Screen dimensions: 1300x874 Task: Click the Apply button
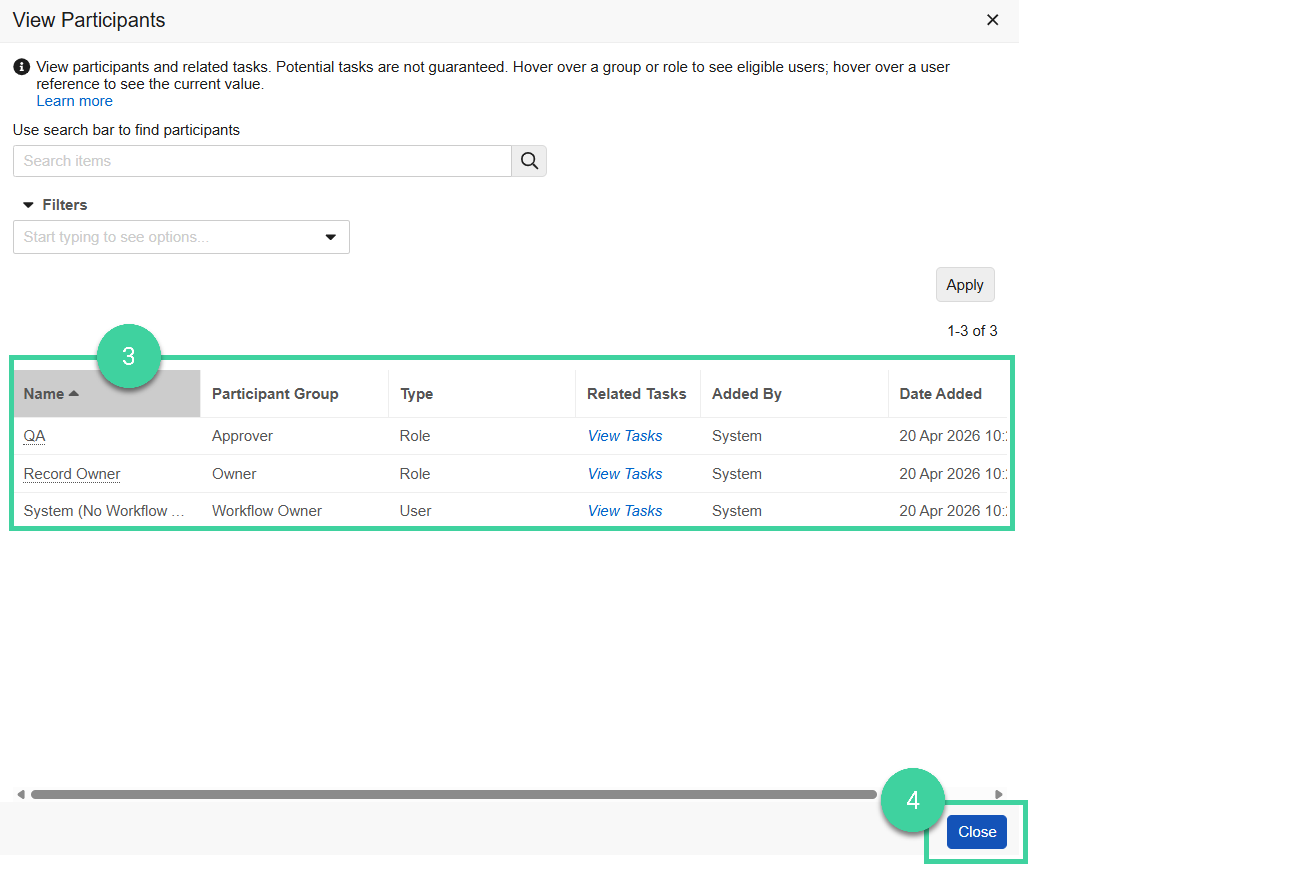point(965,285)
